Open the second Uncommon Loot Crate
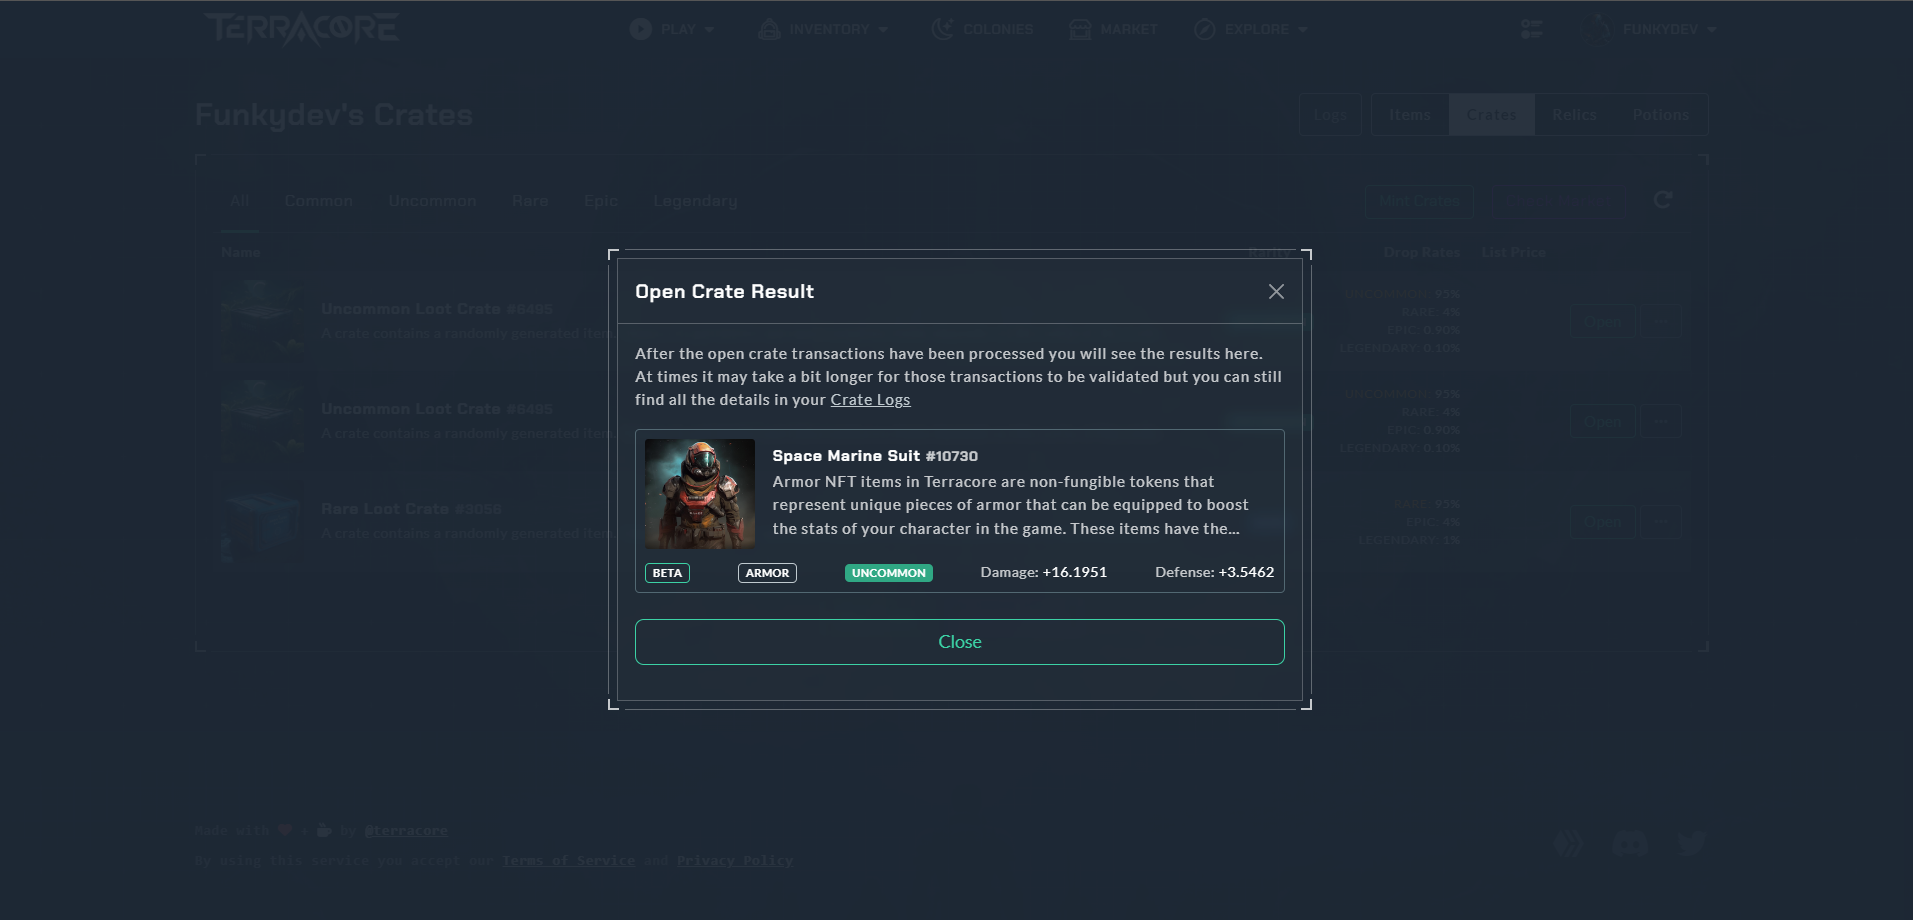The image size is (1913, 920). point(1602,421)
